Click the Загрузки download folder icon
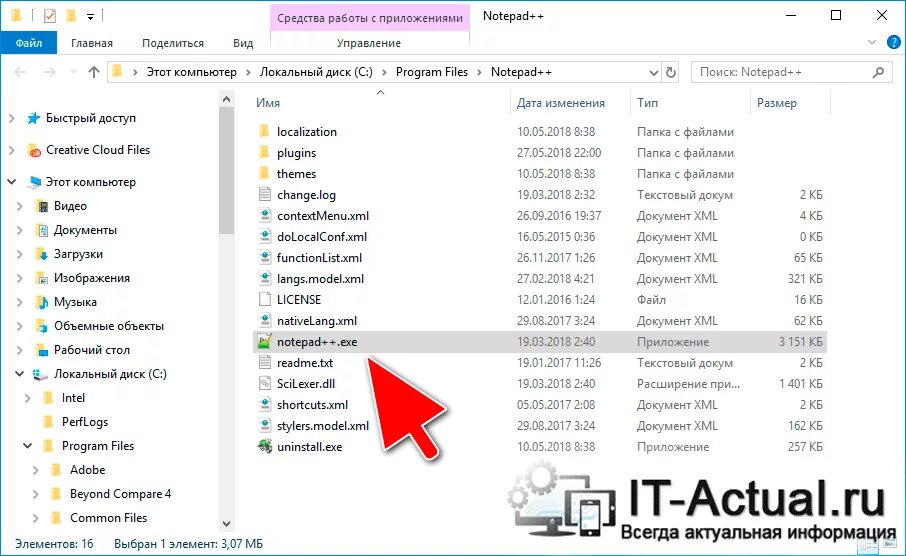 tap(42, 254)
